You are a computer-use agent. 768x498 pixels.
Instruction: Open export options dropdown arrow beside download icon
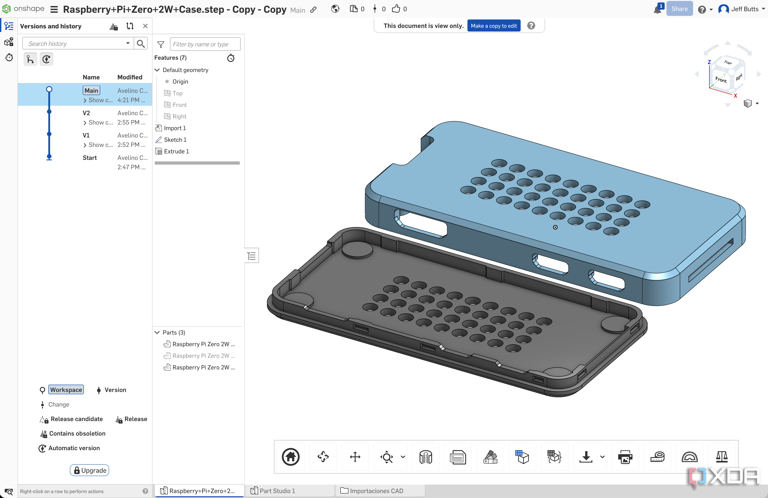[602, 457]
